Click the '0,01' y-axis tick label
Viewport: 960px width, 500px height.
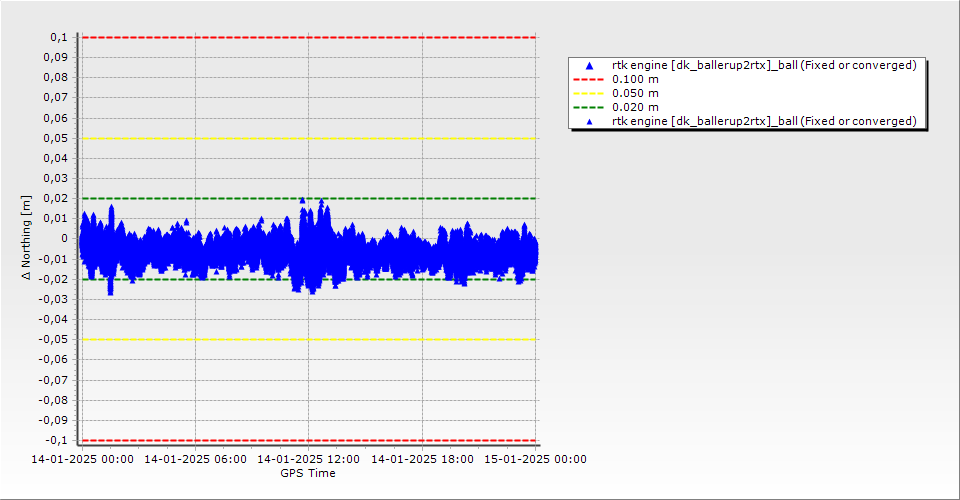(x=56, y=218)
